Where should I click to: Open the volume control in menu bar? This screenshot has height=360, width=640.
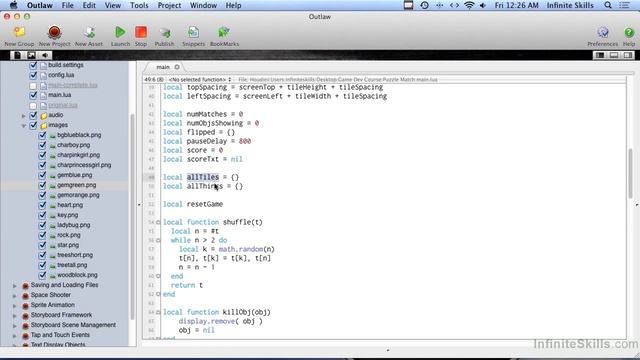point(483,5)
